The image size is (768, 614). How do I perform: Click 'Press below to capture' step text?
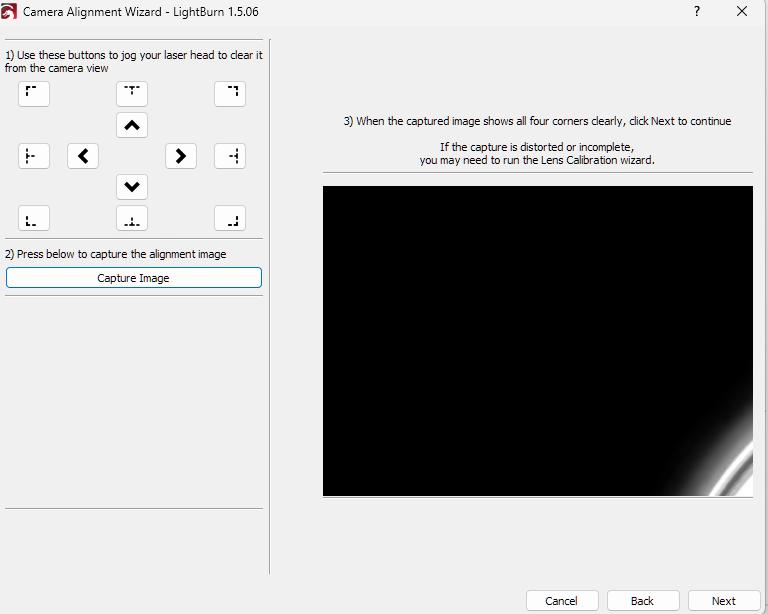pyautogui.click(x=116, y=254)
